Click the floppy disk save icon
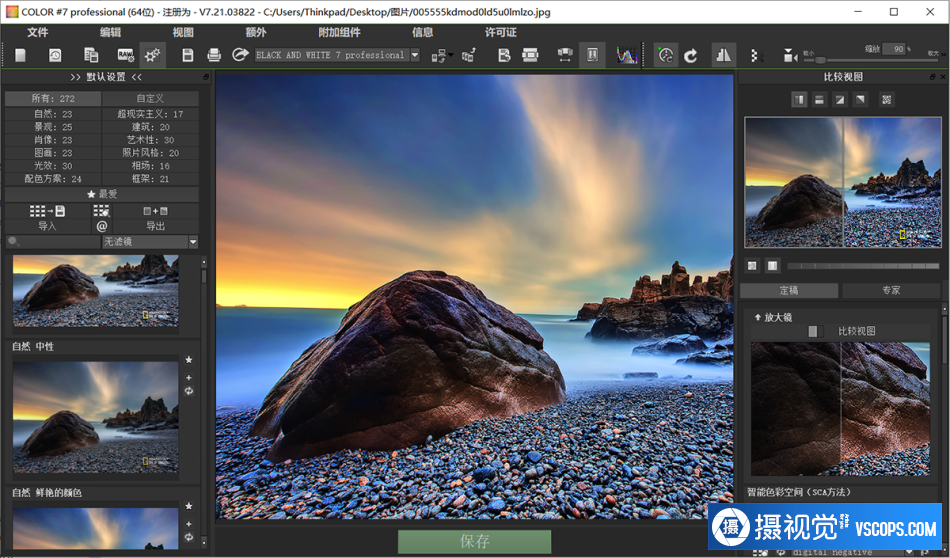This screenshot has width=950, height=558. click(x=188, y=55)
